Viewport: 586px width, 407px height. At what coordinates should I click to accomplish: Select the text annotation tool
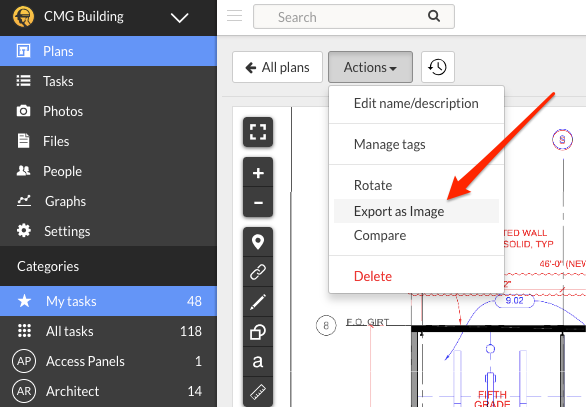point(258,362)
